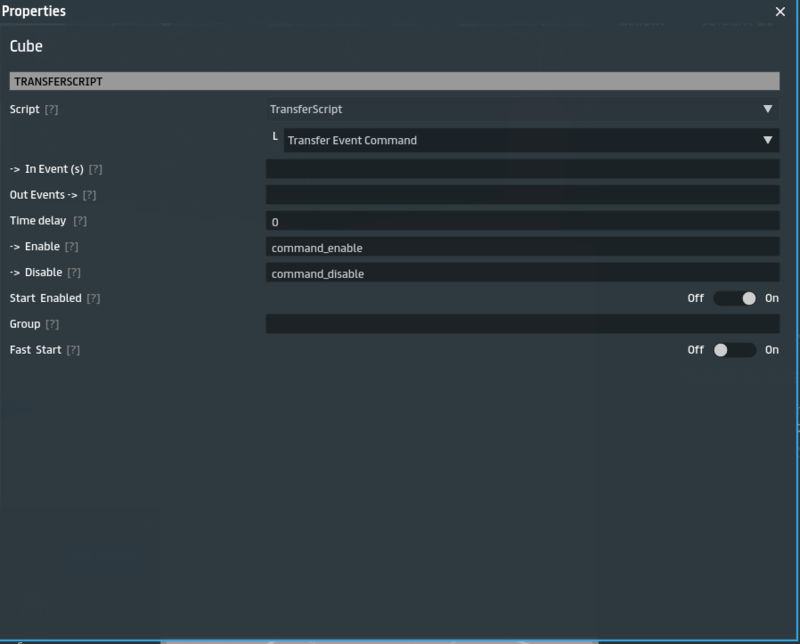Click the [?] icon beside Group
Image resolution: width=800 pixels, height=644 pixels.
[52, 325]
